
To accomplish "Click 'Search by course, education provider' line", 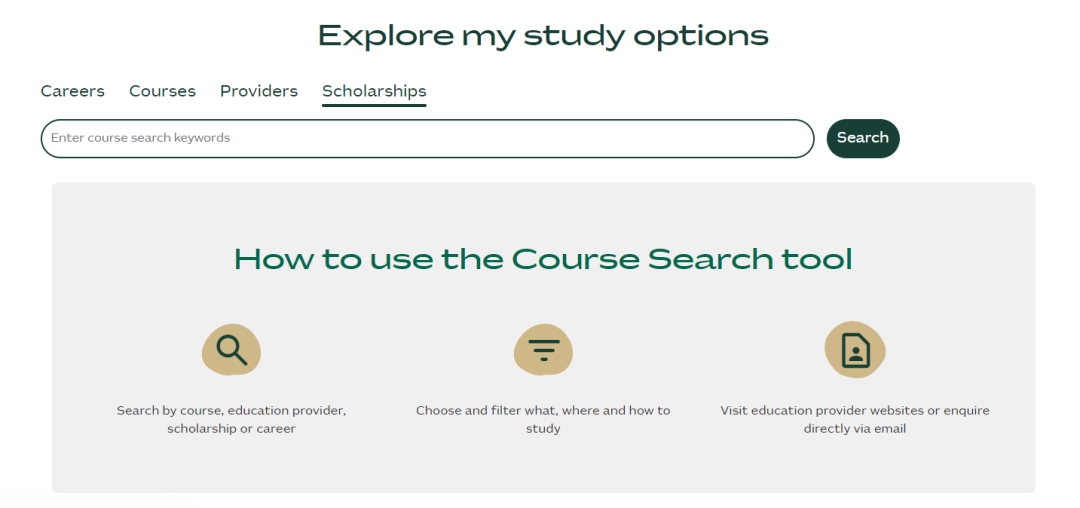I will tap(231, 411).
